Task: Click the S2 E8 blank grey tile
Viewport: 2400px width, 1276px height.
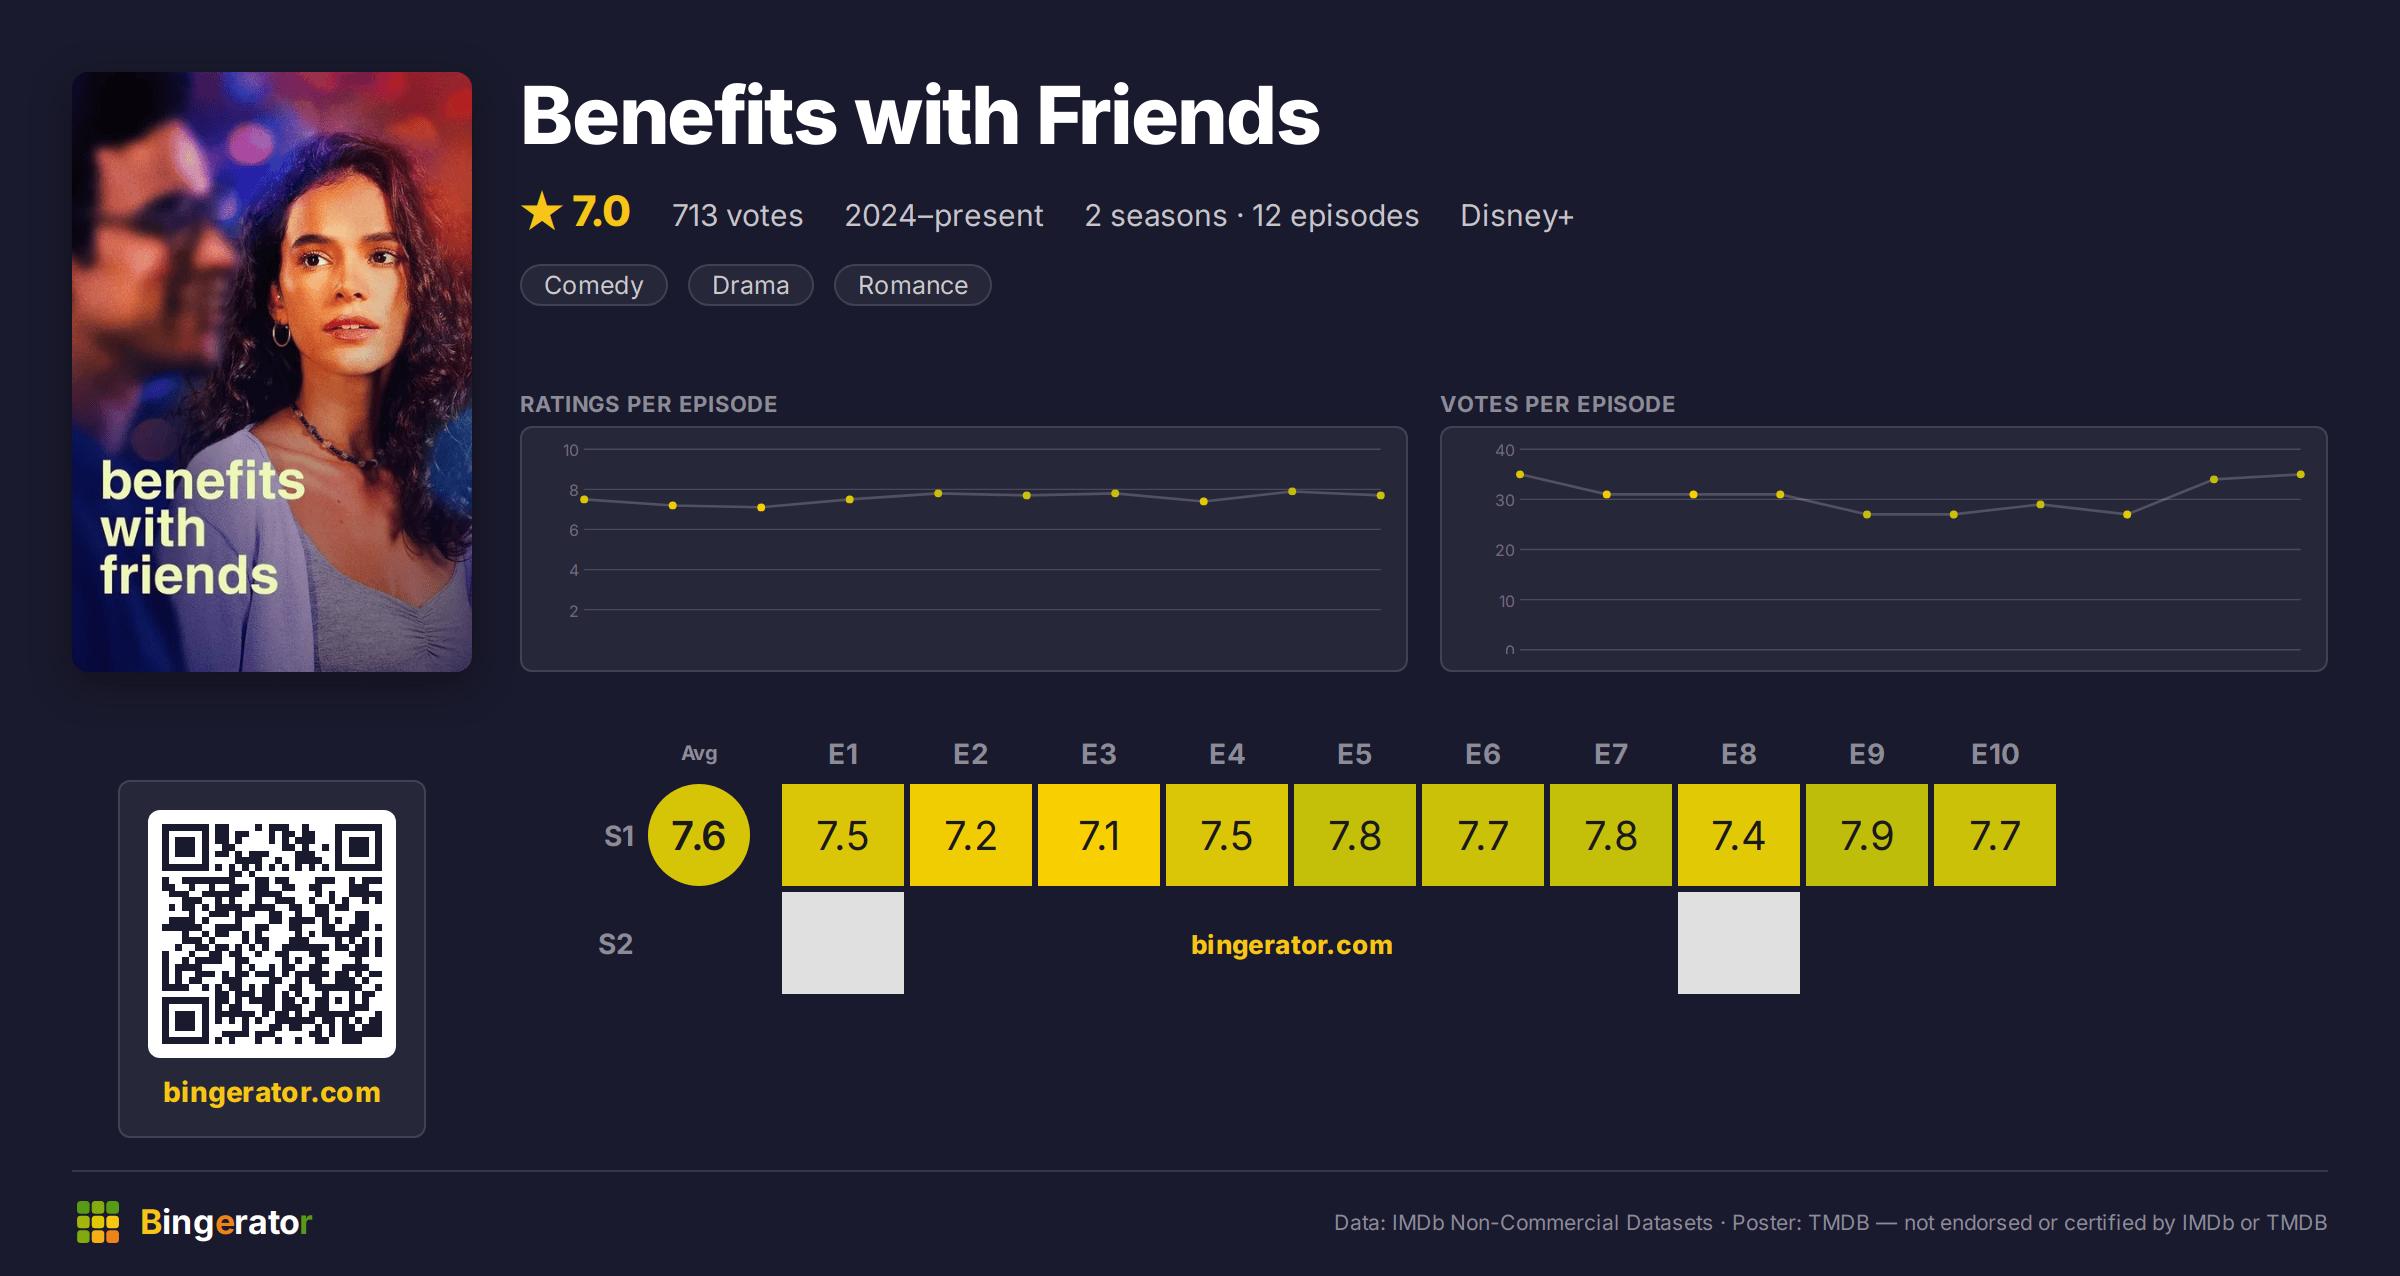Action: click(1739, 943)
